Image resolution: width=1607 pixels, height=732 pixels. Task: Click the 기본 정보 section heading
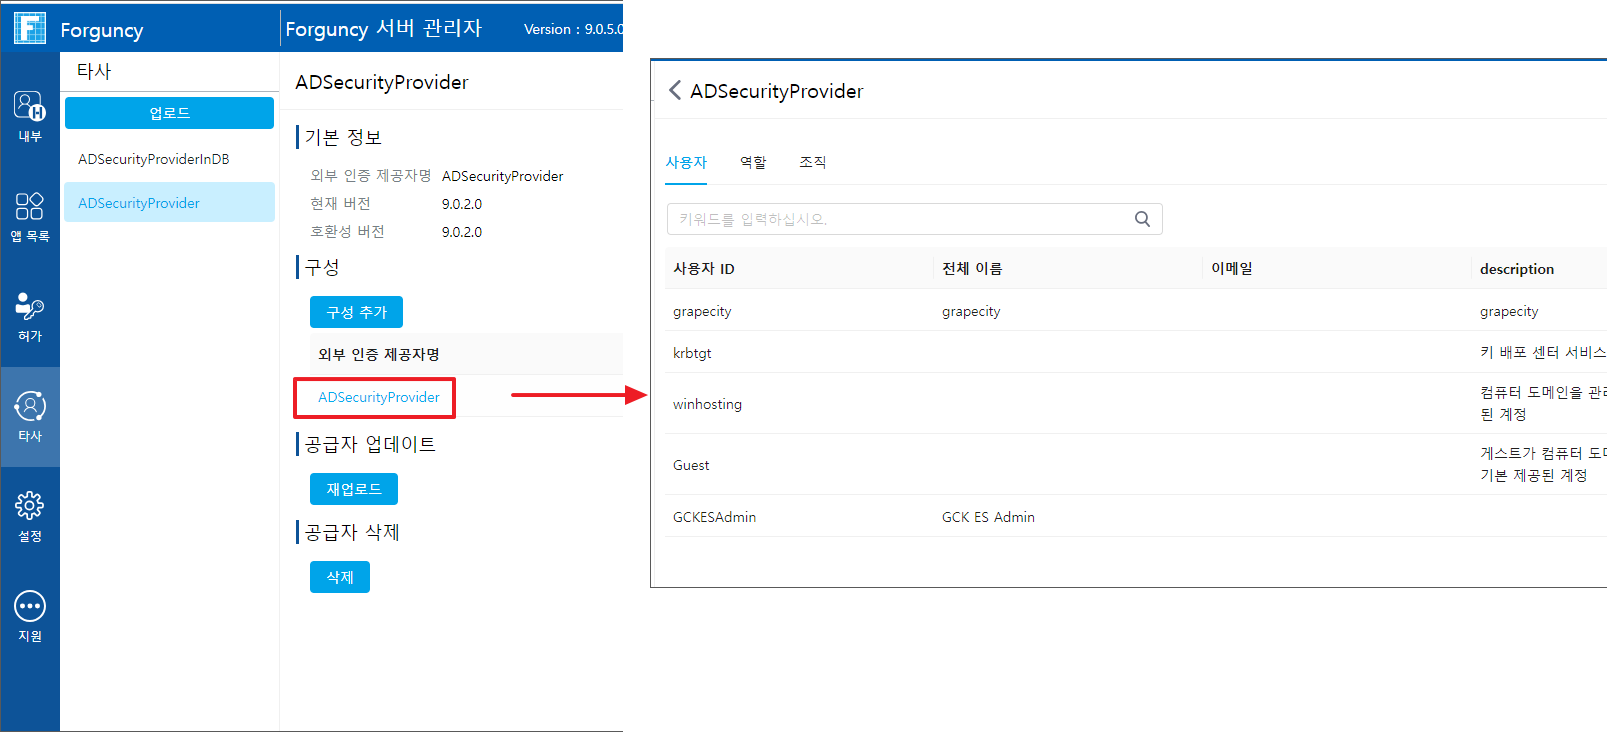point(343,137)
